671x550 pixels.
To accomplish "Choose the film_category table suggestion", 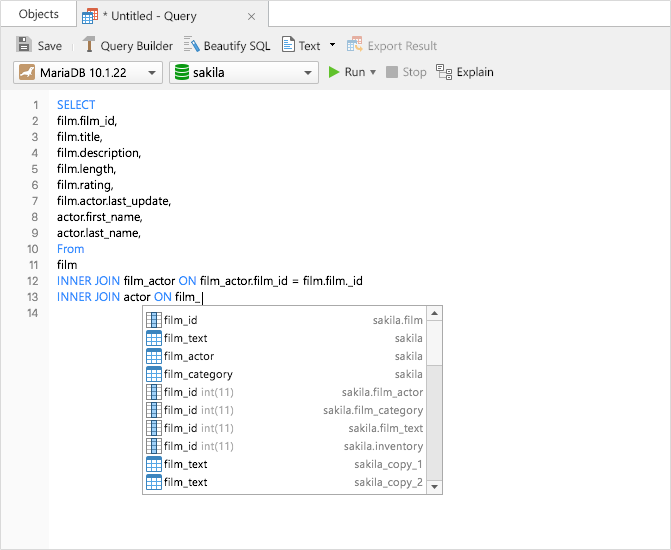I will pos(284,374).
